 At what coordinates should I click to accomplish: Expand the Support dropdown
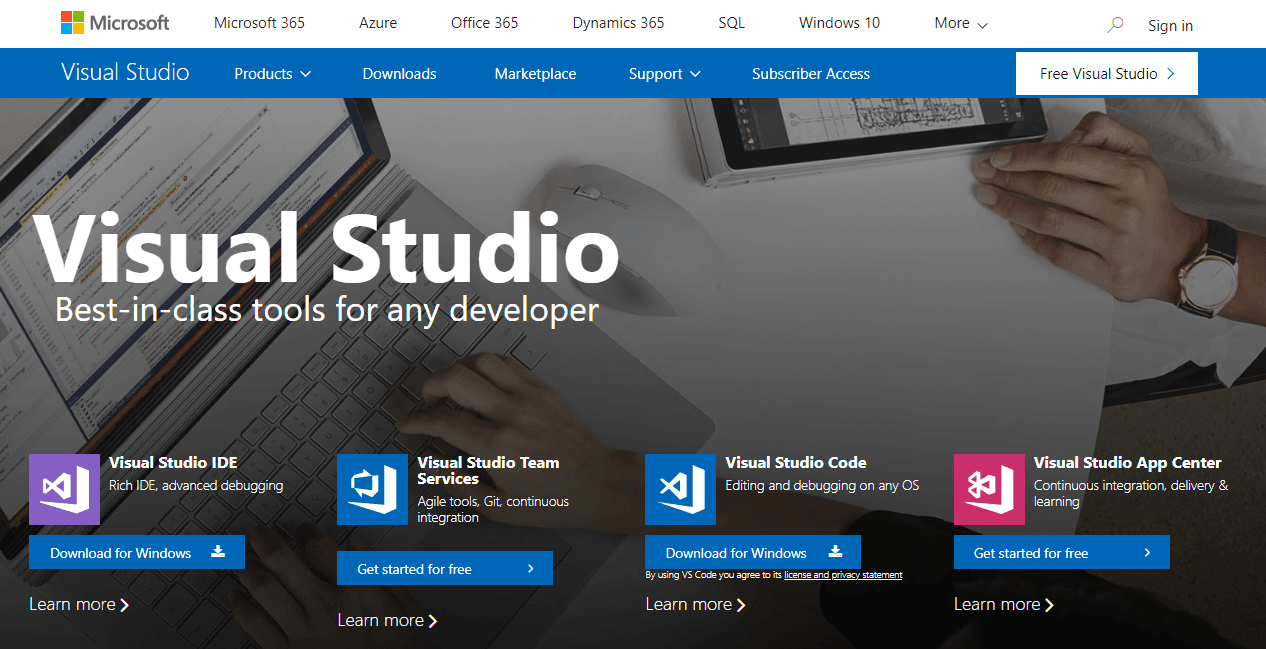[665, 74]
